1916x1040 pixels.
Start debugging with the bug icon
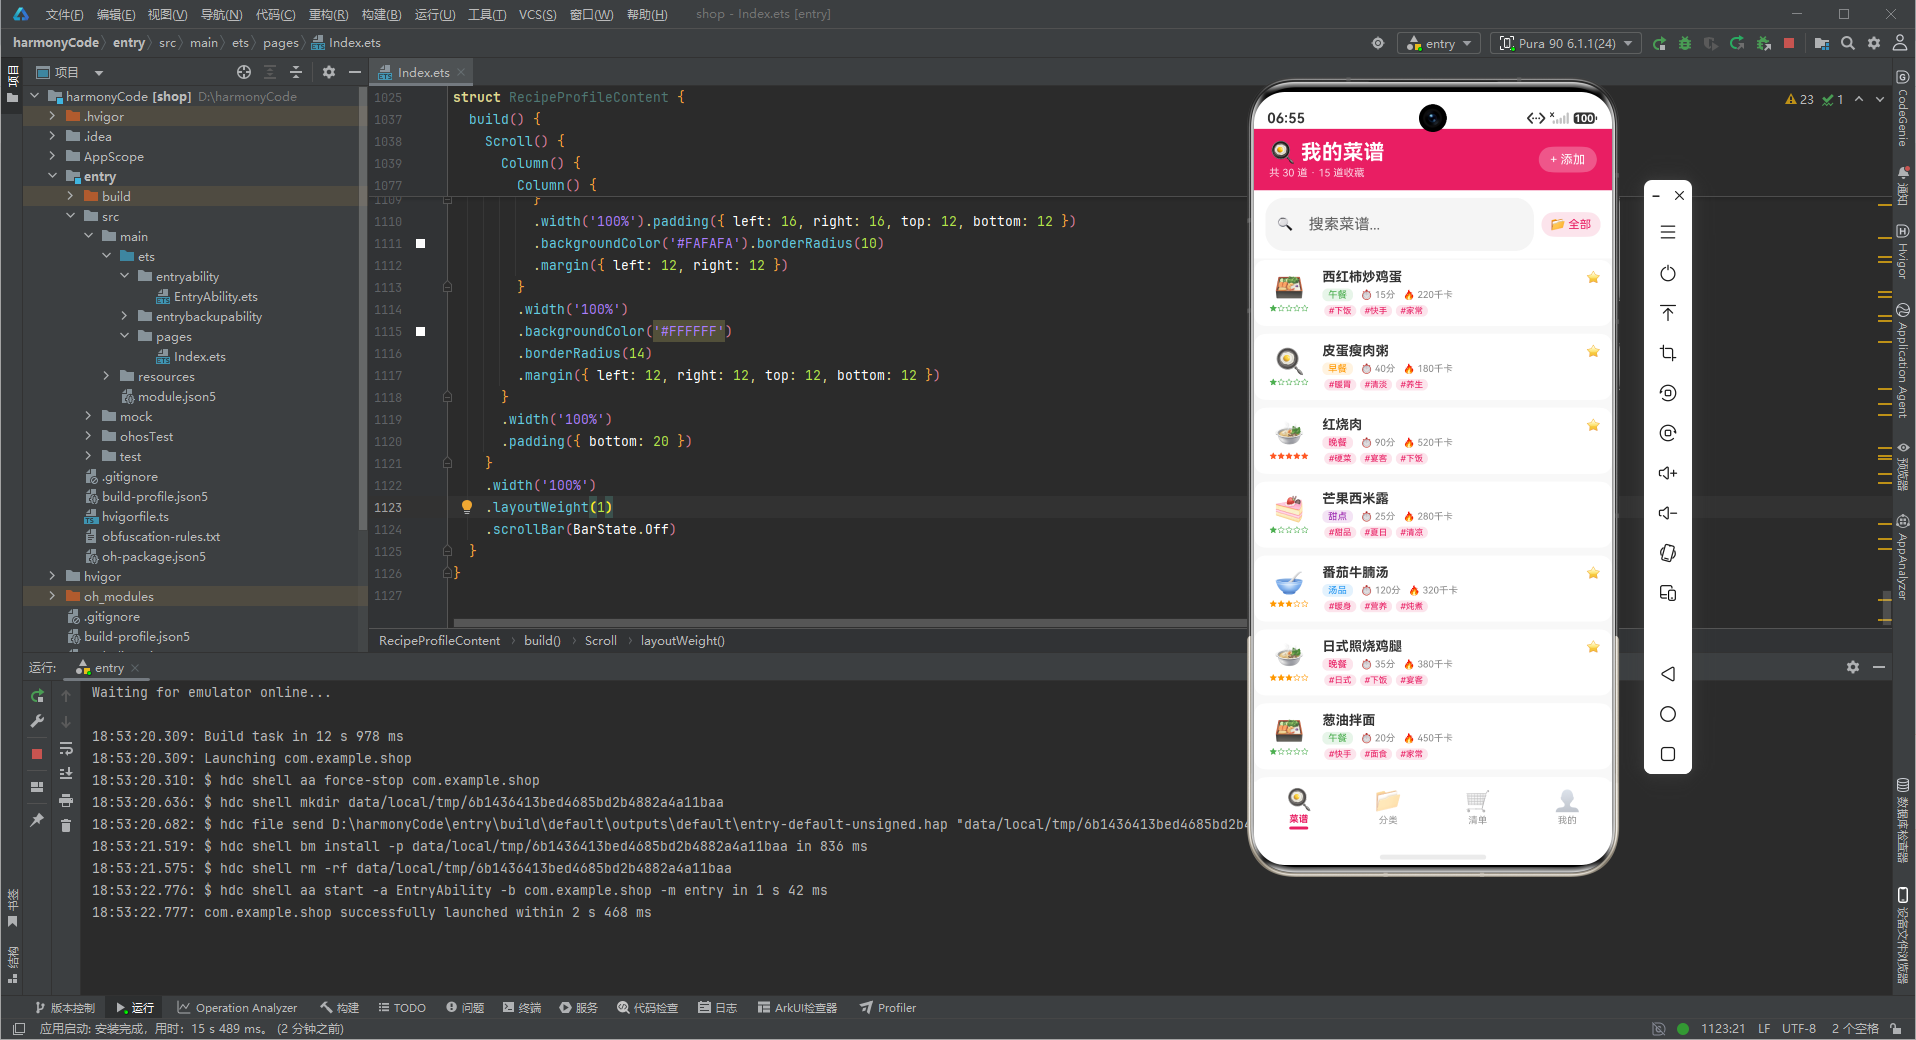pos(1685,43)
